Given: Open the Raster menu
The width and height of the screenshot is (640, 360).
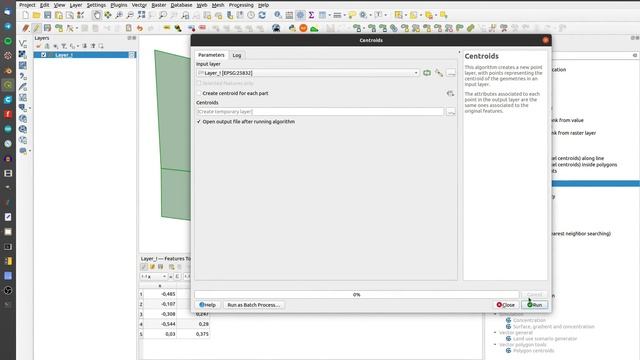Looking at the screenshot, I should click(159, 5).
